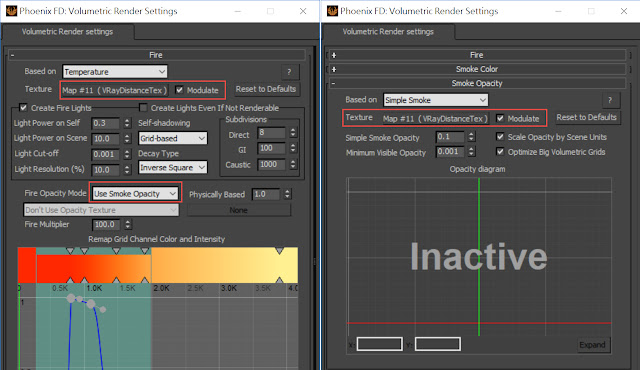Viewport: 640px width, 370px height.
Task: Open the Smoke Opacity Based on Simple Smoke dropdown
Action: [436, 100]
